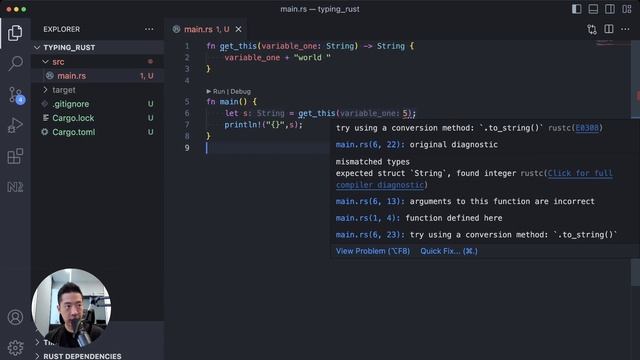Click View Problem button in hover
The image size is (640, 360).
(373, 251)
